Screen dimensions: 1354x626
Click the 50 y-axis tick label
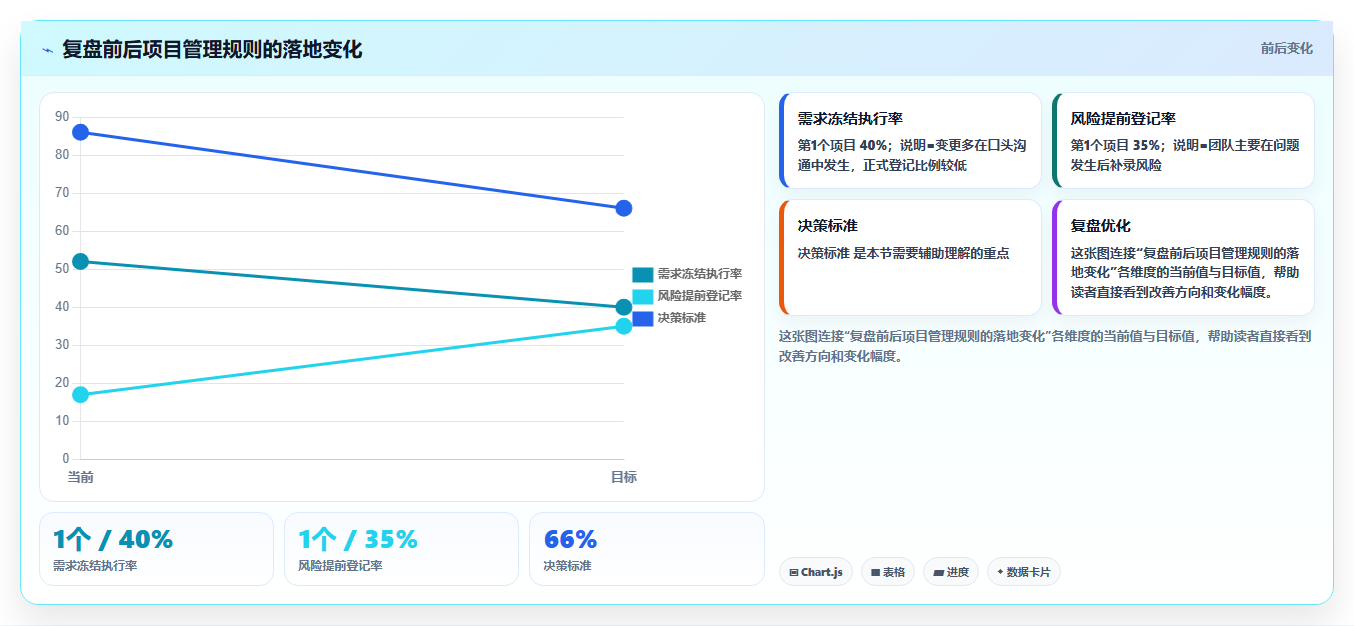tap(62, 269)
